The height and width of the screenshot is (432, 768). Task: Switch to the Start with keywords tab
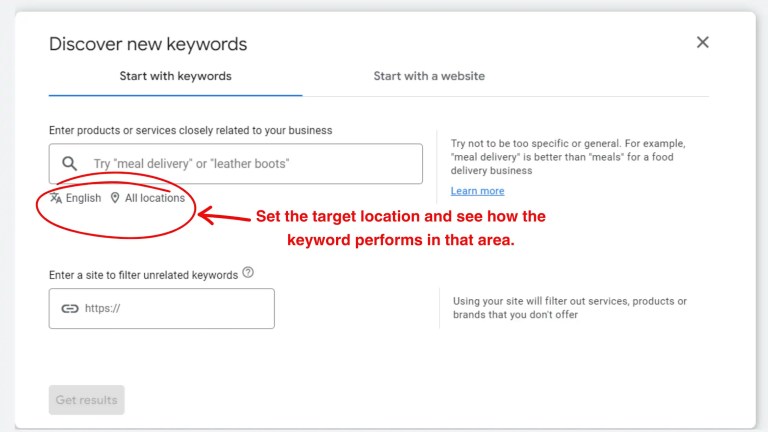[x=175, y=76]
